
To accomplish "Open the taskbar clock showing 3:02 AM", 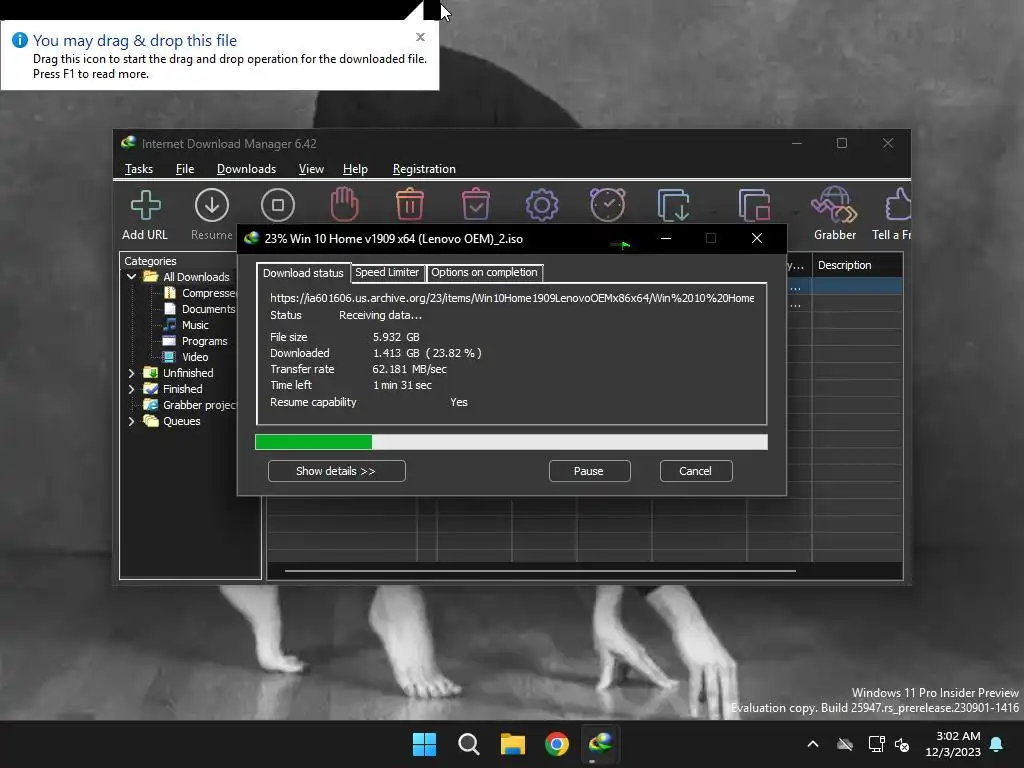I will tap(953, 744).
